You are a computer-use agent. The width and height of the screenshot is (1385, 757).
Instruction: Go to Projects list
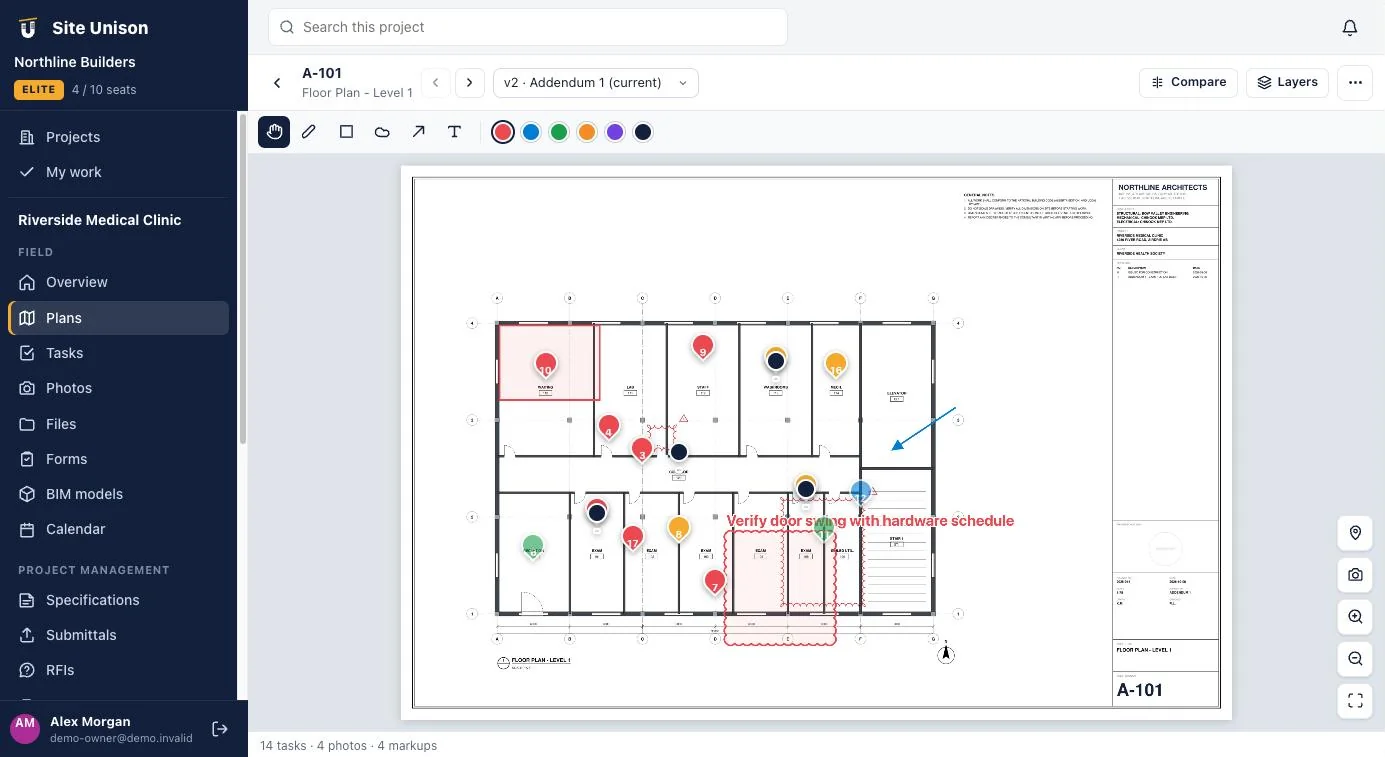[x=118, y=137]
